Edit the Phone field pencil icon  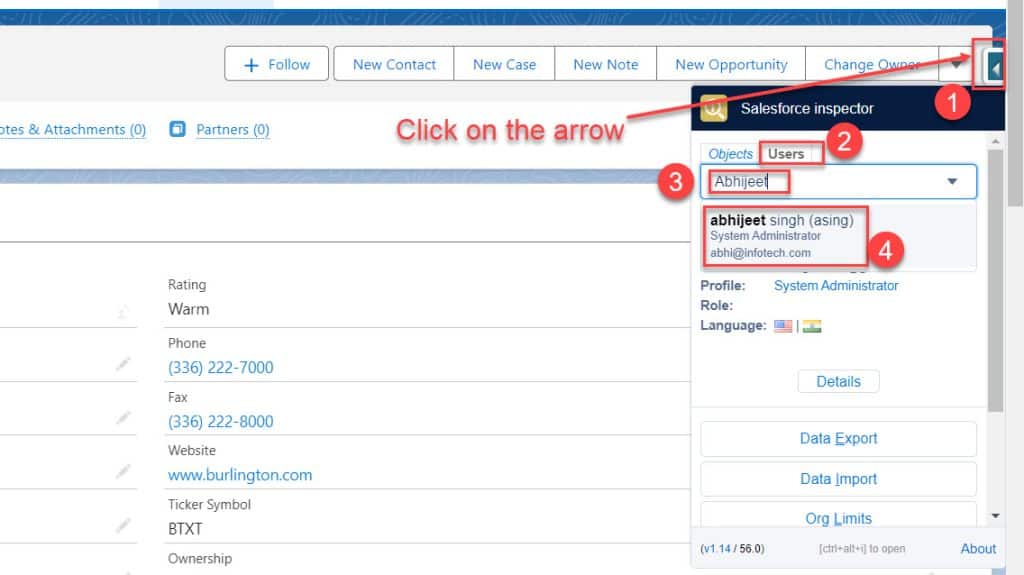click(x=123, y=364)
